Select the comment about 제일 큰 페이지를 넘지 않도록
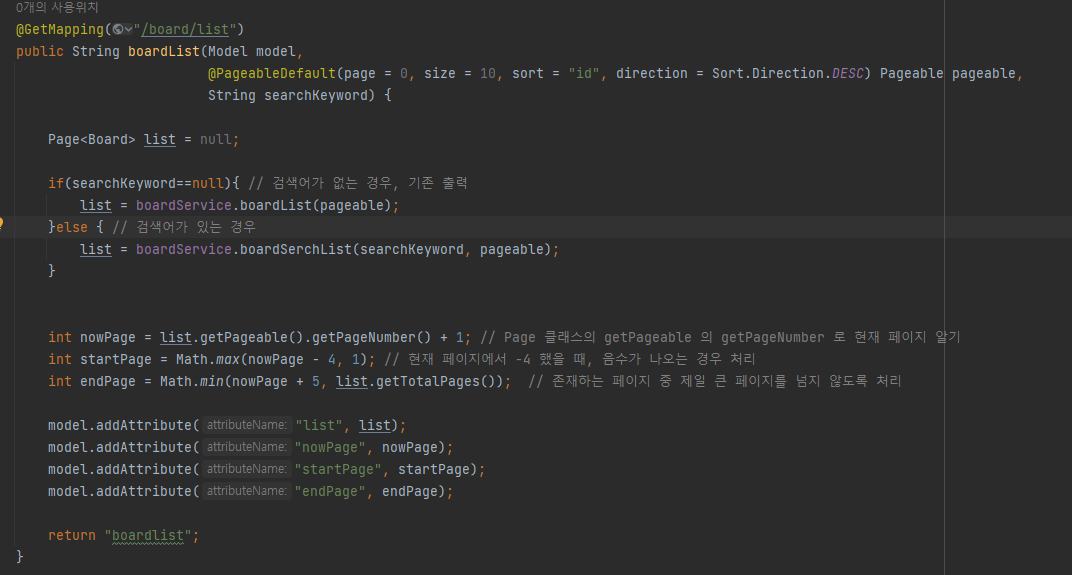The image size is (1072, 575). [x=714, y=381]
